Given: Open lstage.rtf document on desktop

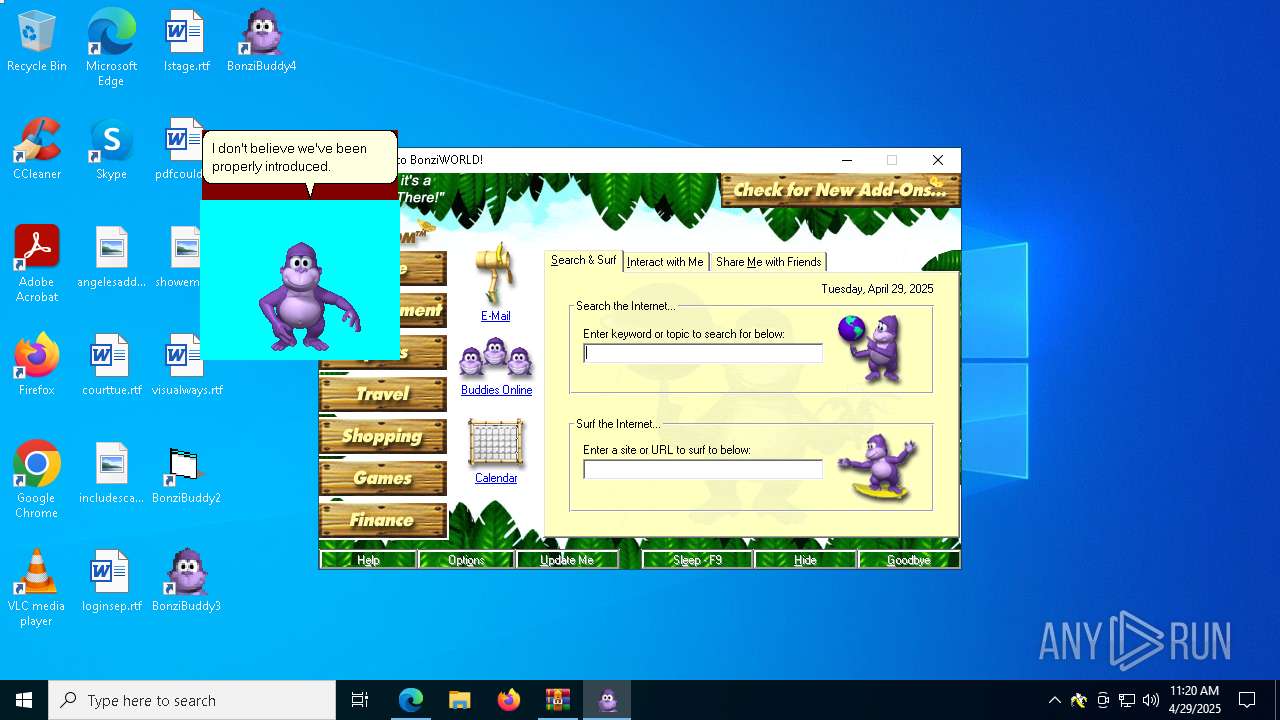Looking at the screenshot, I should coord(186,42).
